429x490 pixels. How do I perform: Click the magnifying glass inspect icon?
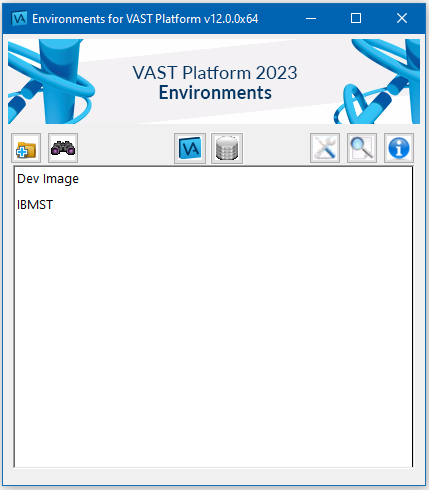coord(362,148)
